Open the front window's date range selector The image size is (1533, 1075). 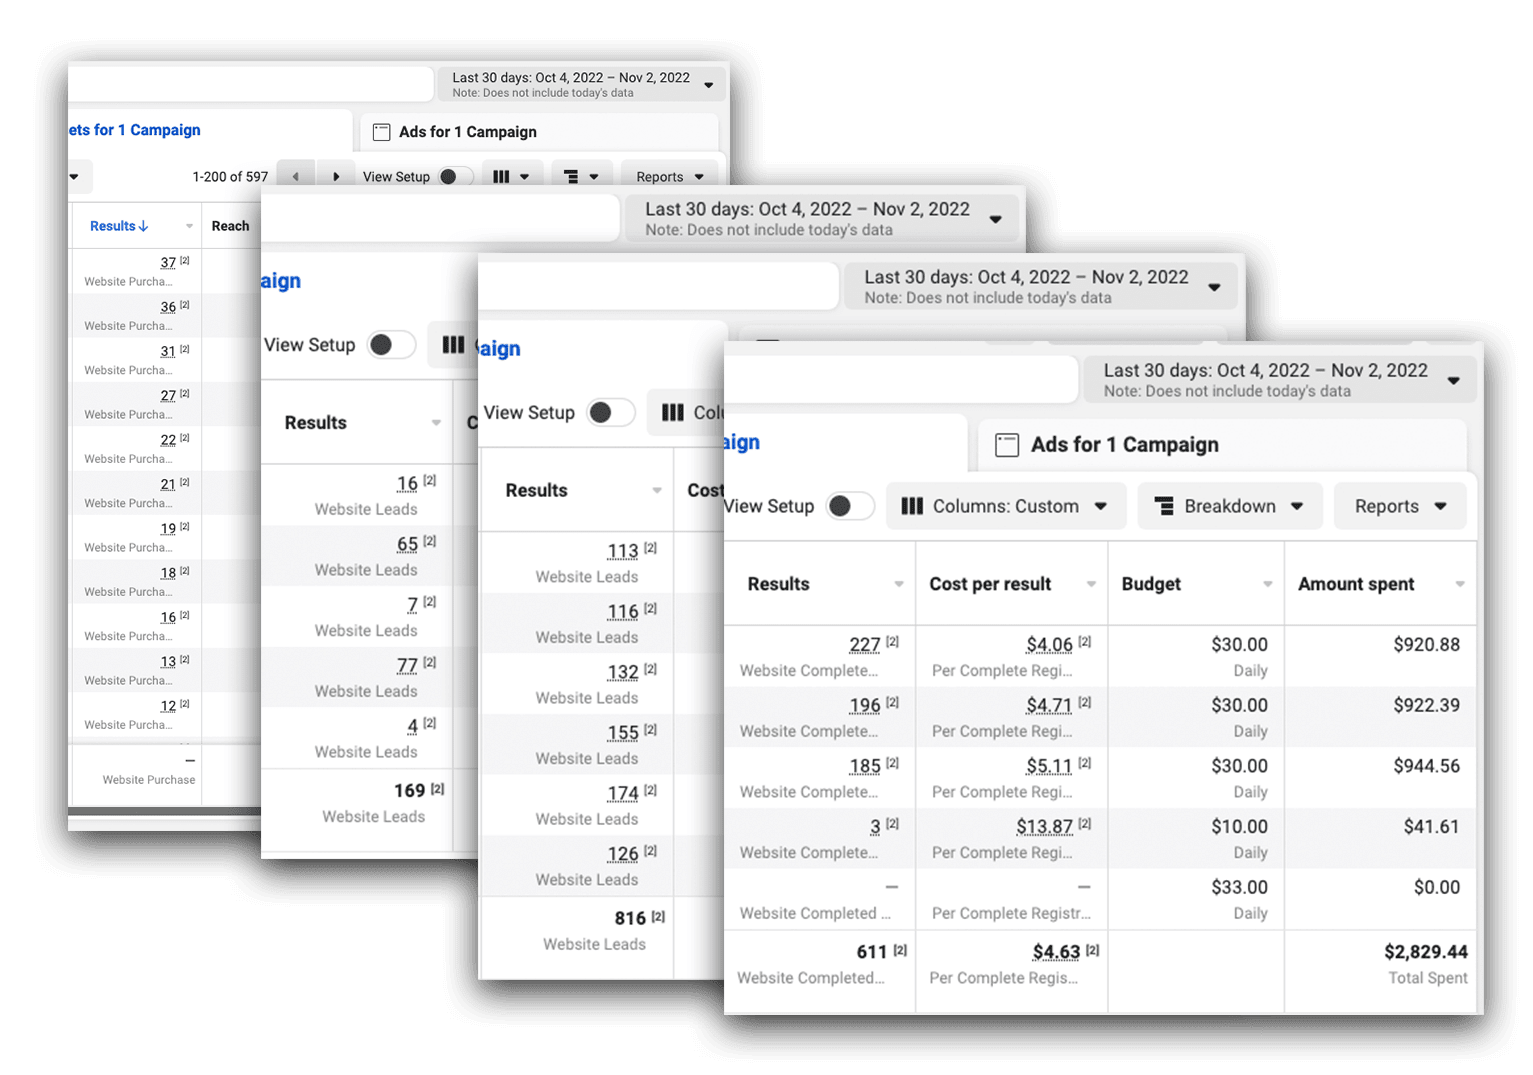[x=1279, y=380]
